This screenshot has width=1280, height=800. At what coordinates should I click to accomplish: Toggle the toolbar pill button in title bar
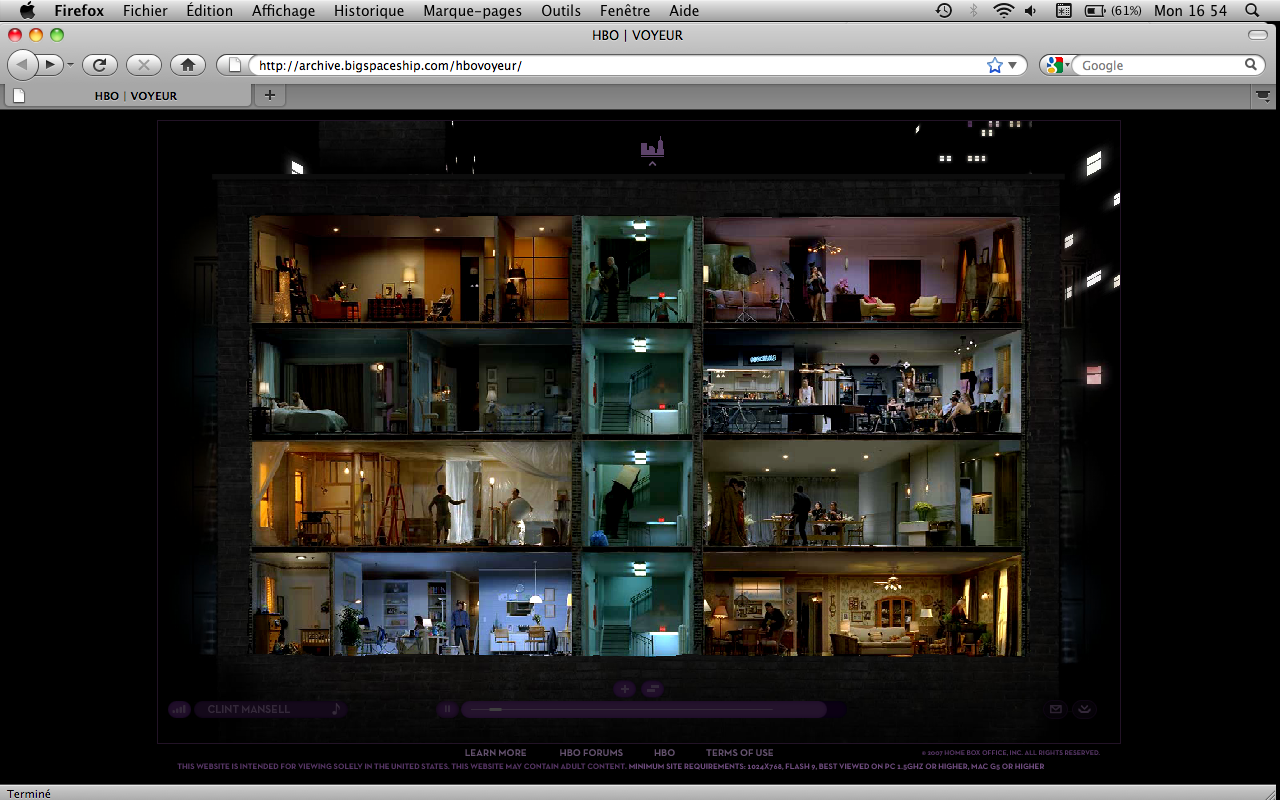point(1258,35)
